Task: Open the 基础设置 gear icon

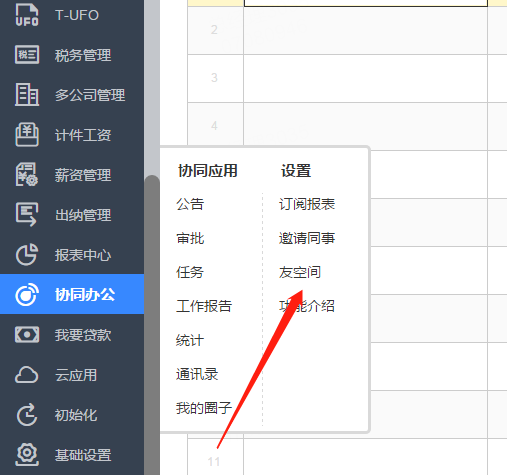Action: (x=27, y=454)
